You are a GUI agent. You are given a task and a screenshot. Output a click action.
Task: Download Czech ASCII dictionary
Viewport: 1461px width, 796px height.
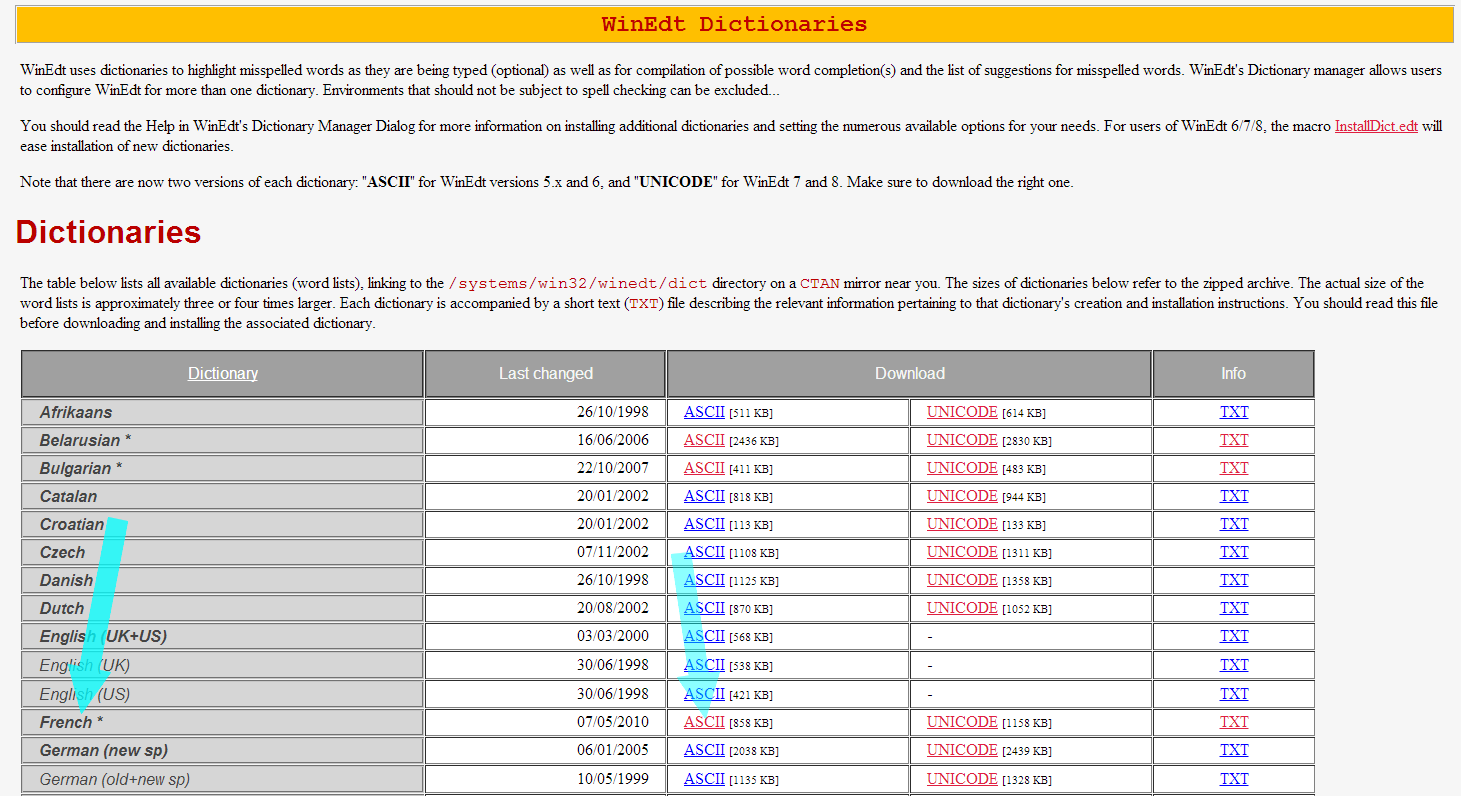[704, 552]
